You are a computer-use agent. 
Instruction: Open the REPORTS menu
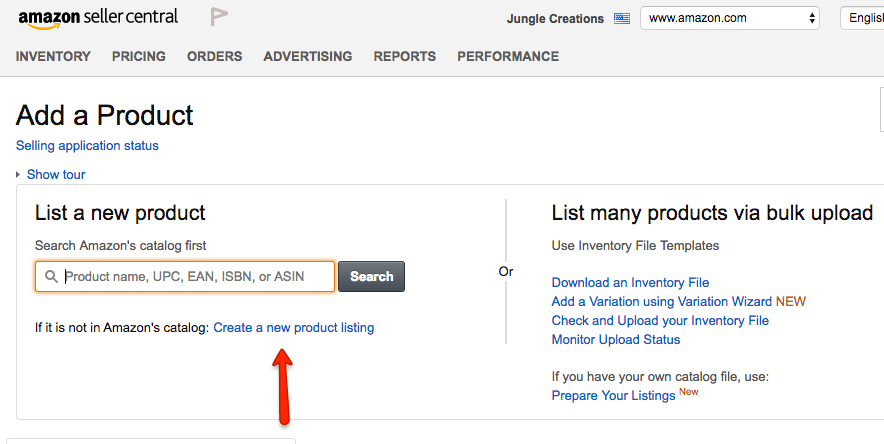(x=405, y=56)
